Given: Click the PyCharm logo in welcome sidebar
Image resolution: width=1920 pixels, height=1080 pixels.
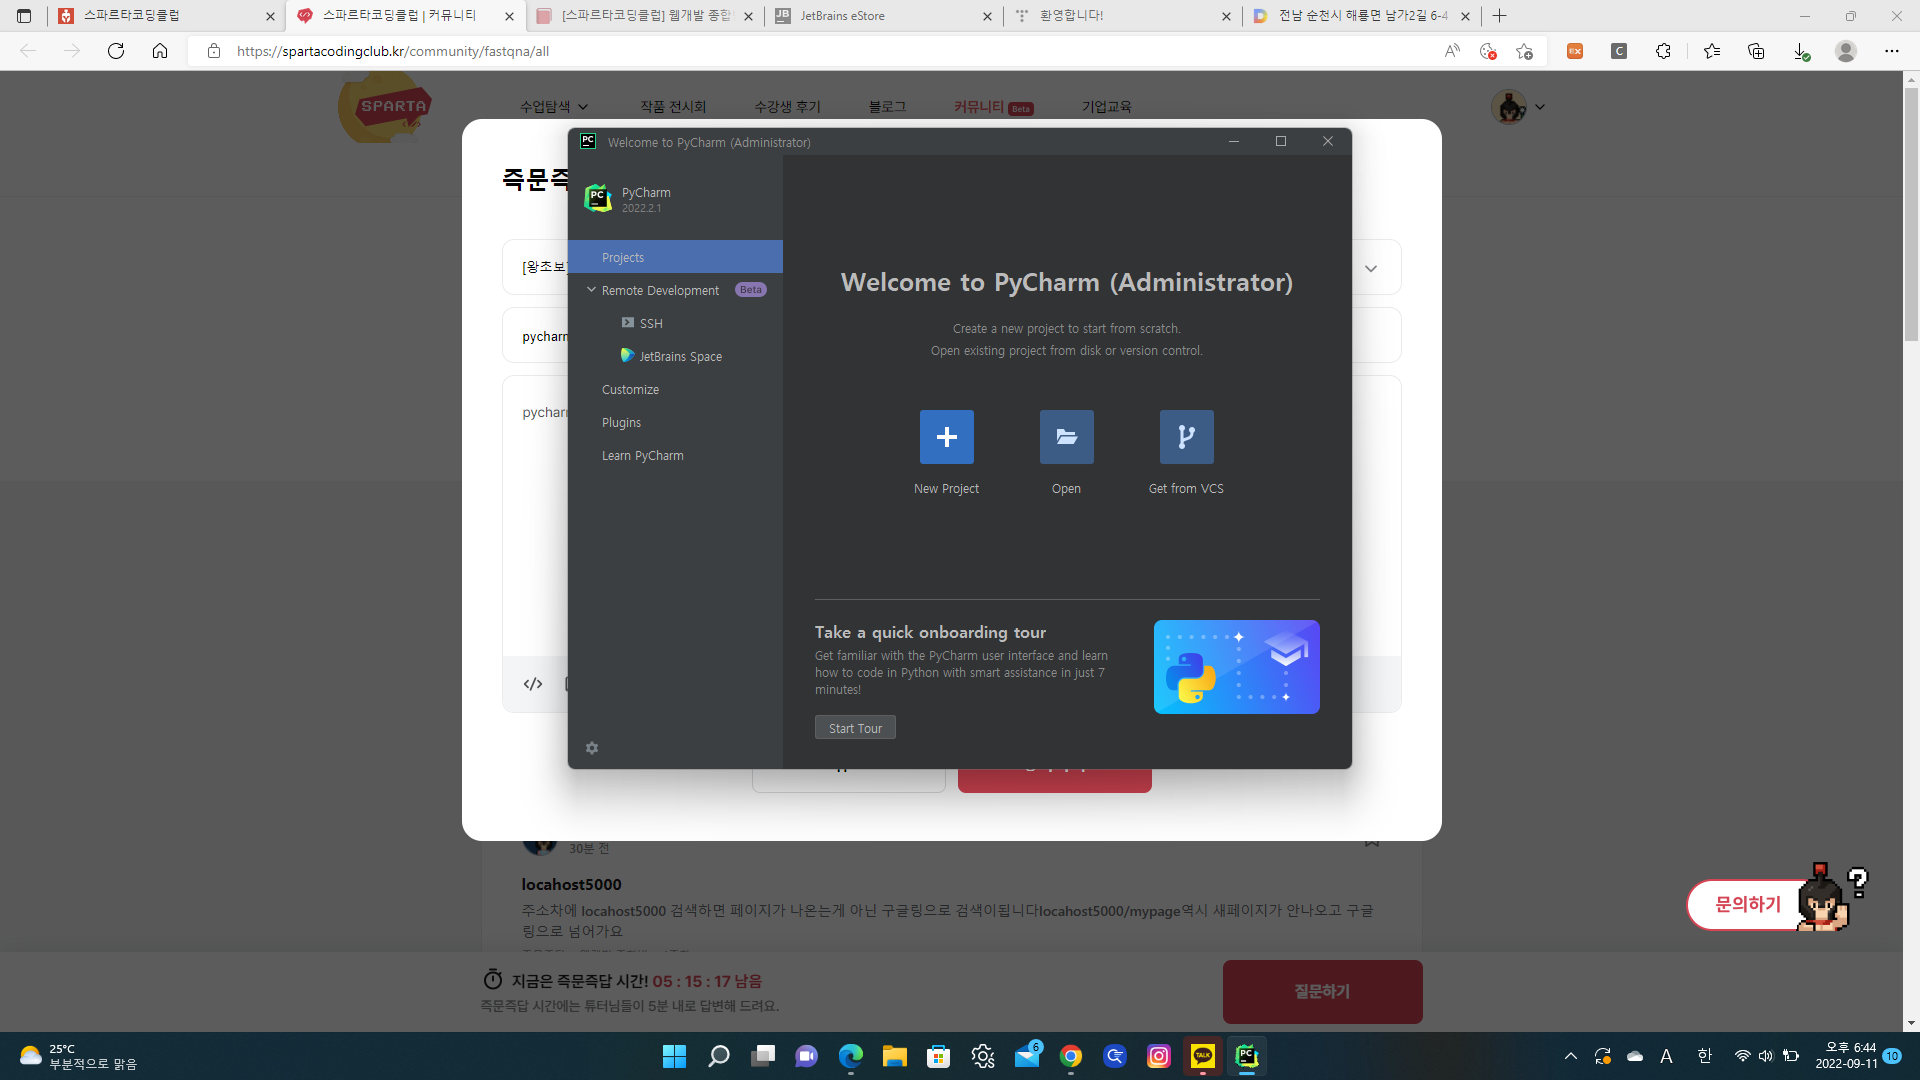Looking at the screenshot, I should tap(598, 198).
